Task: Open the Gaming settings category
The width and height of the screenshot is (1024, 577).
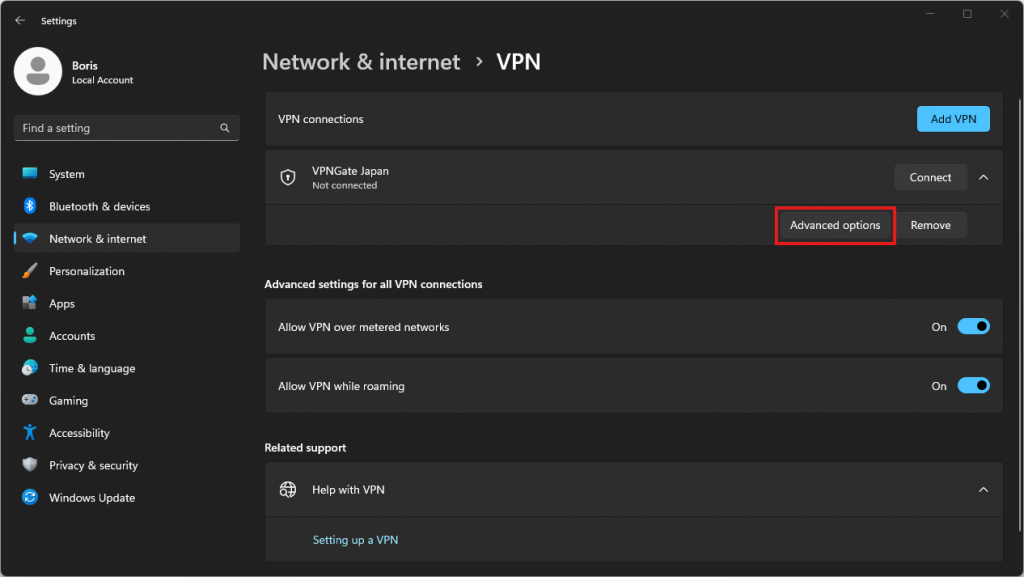Action: [68, 401]
